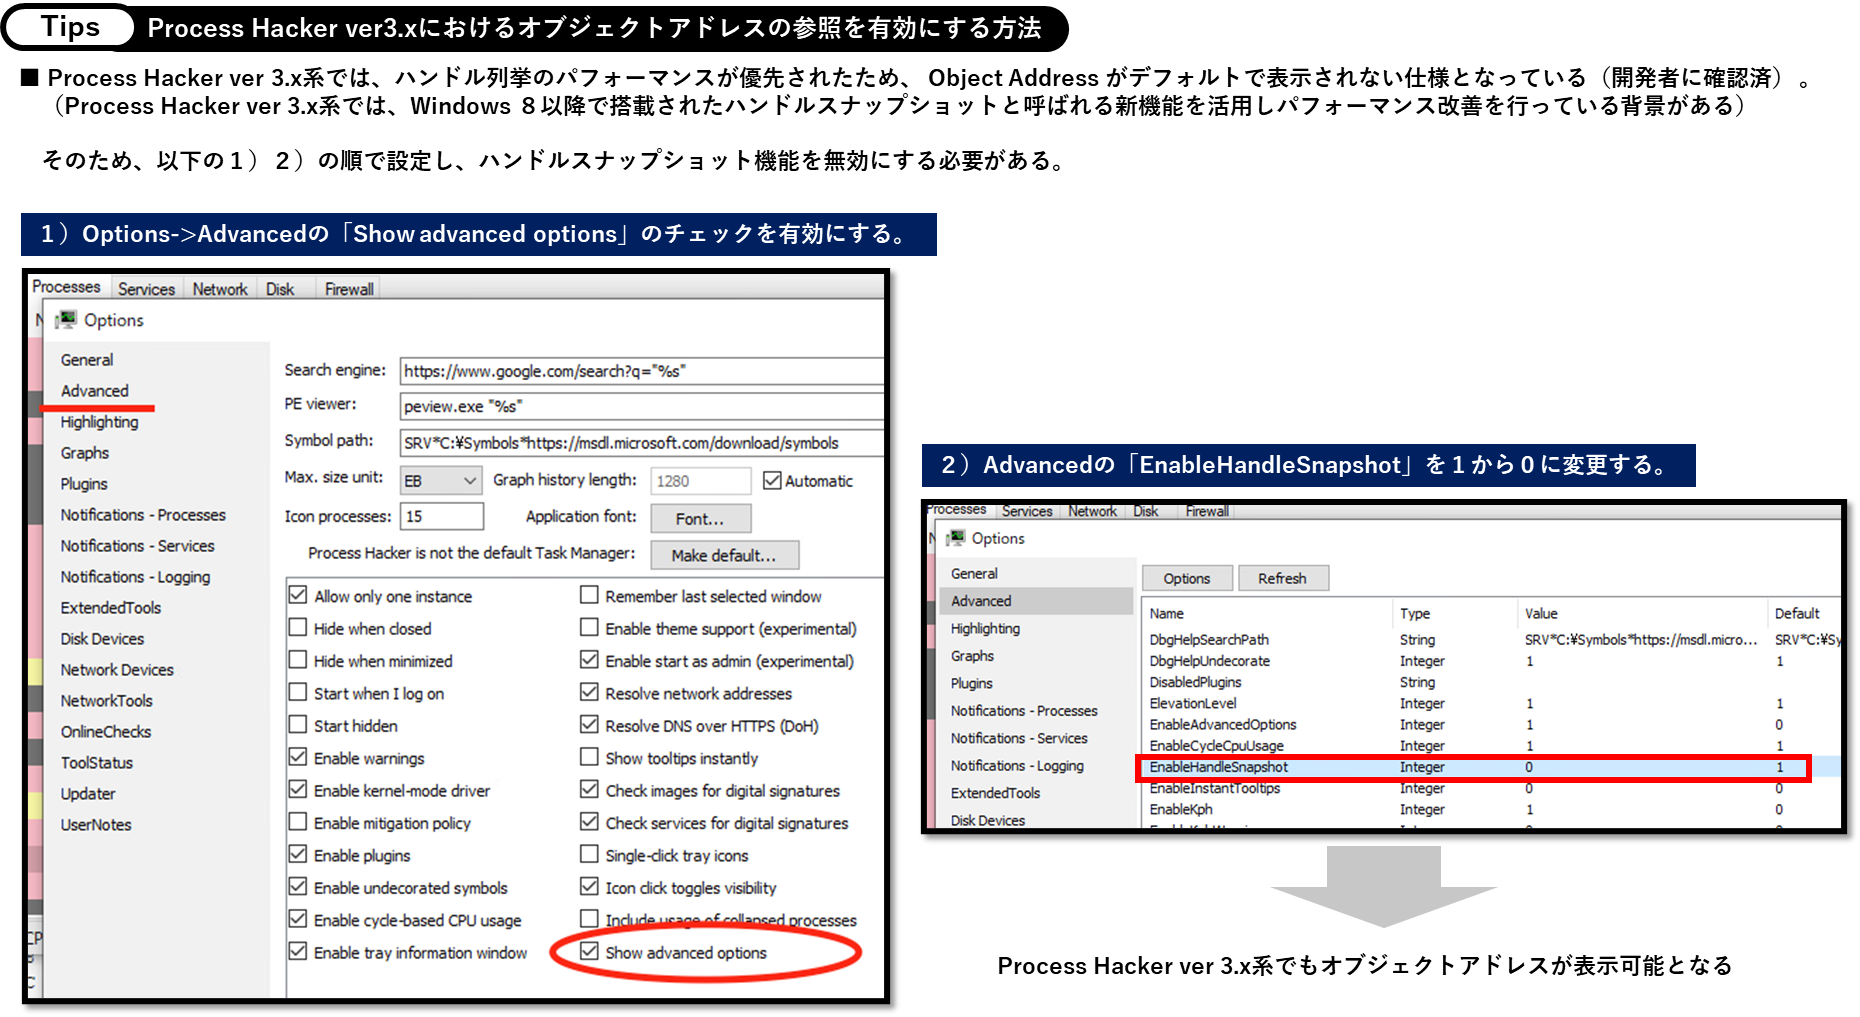Click the Make default... button
This screenshot has height=1017, width=1860.
click(724, 555)
